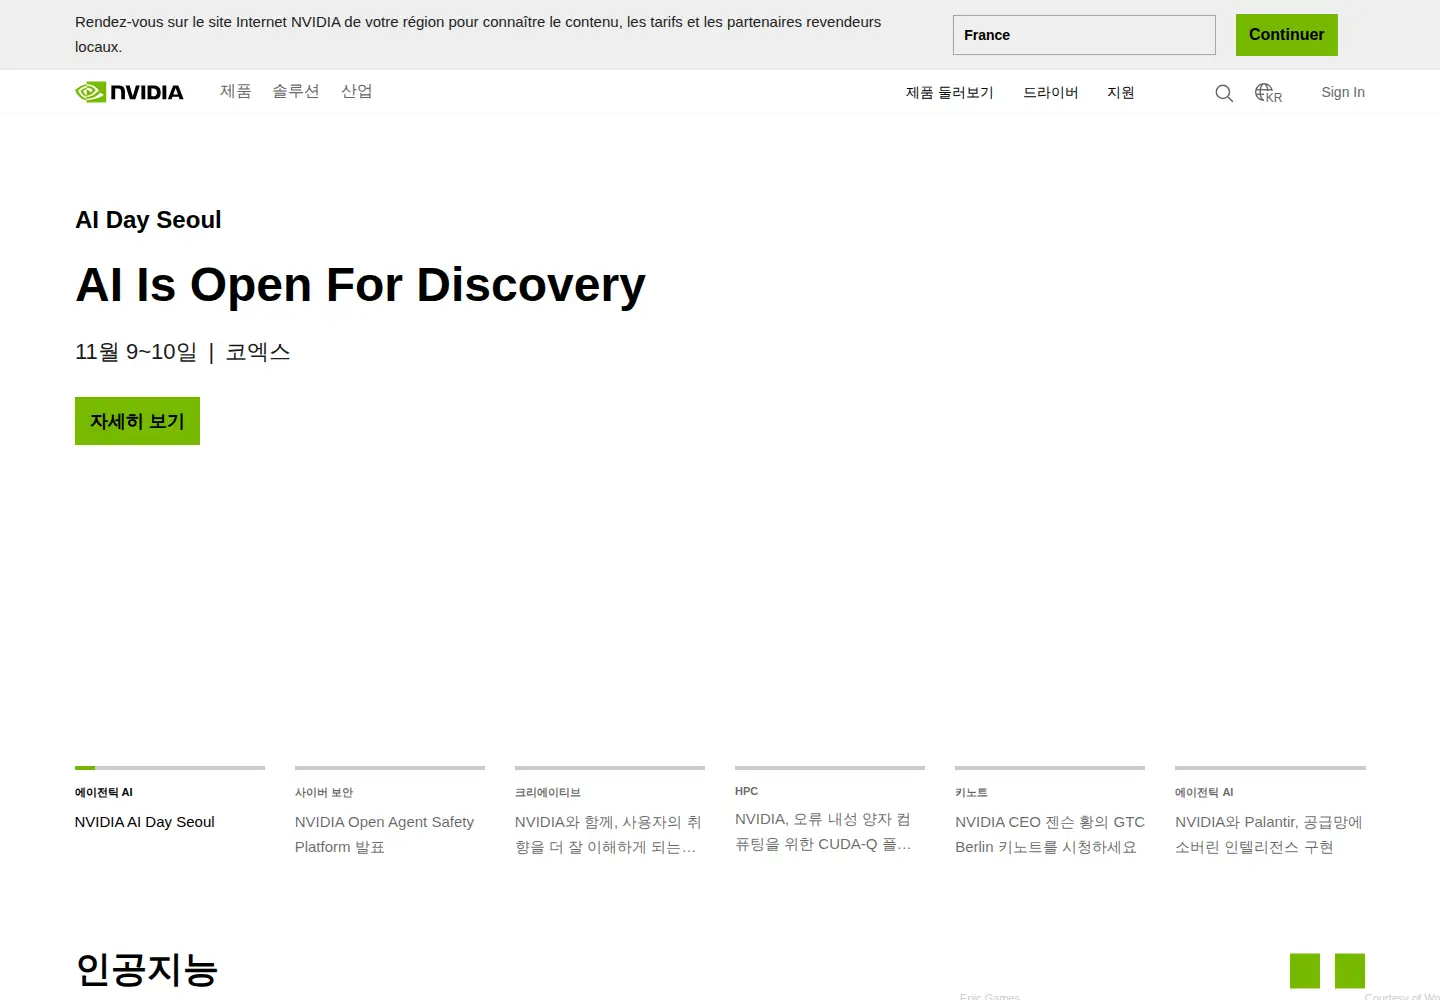Image resolution: width=1440 pixels, height=1000 pixels.
Task: Select the Palantir 에이전틱 AI slide
Action: click(x=1270, y=812)
